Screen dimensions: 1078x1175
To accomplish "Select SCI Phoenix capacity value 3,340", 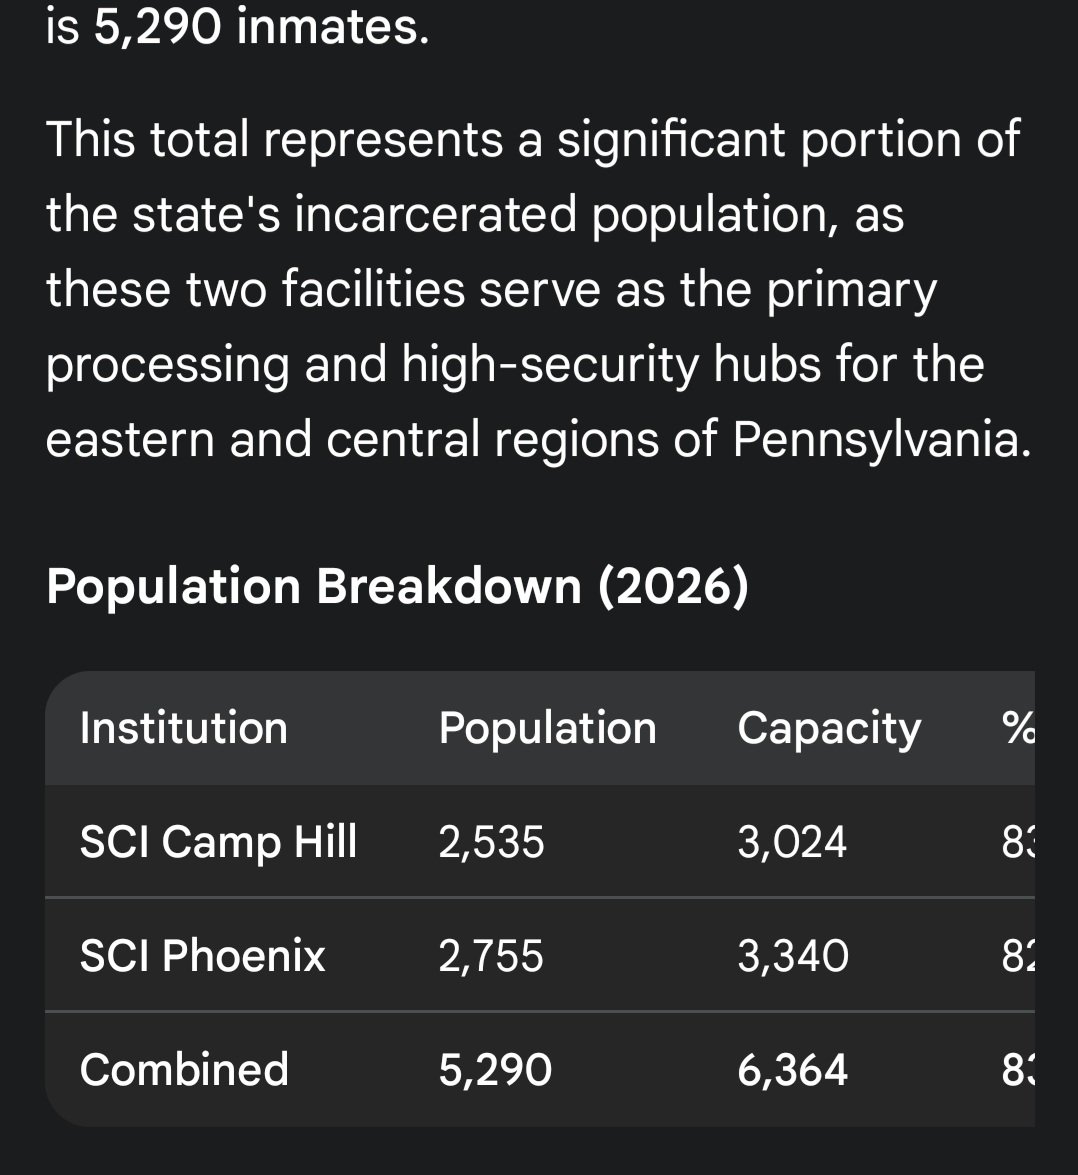I will (x=793, y=956).
